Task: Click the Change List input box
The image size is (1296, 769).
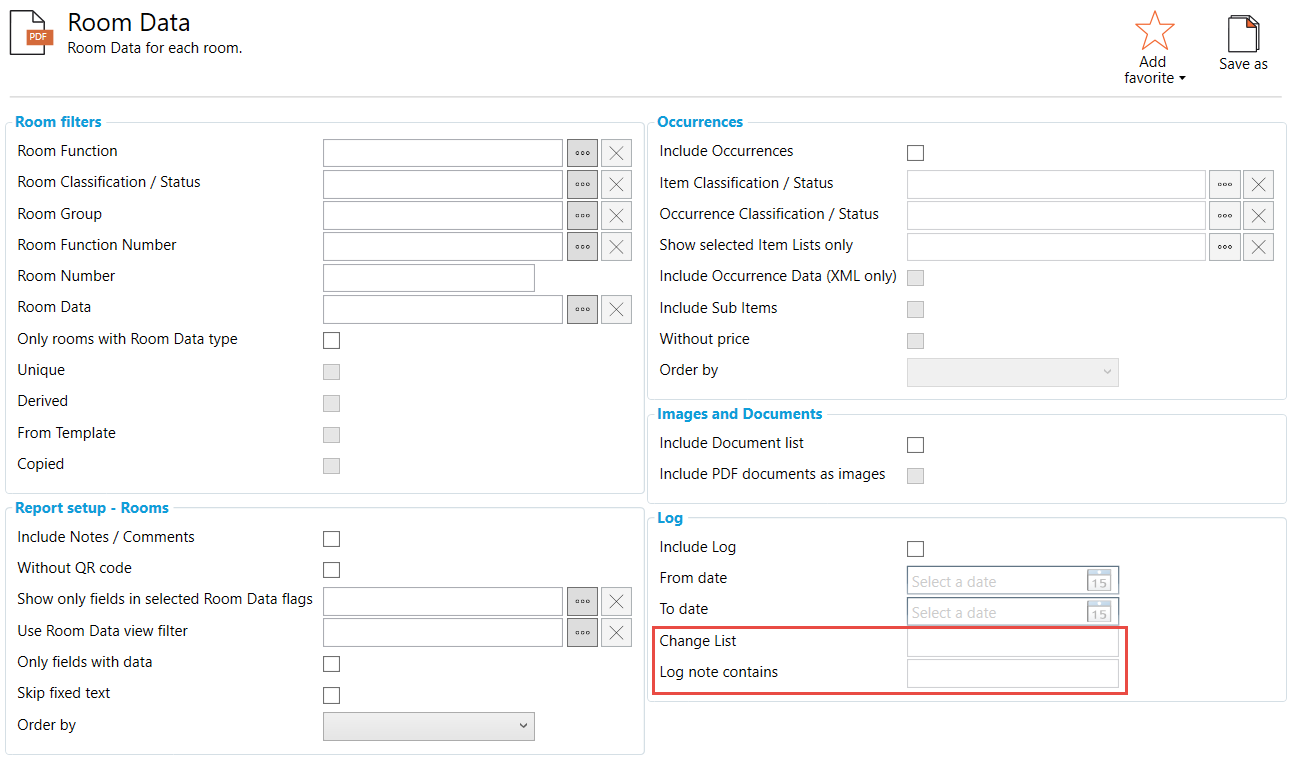Action: [x=1012, y=642]
